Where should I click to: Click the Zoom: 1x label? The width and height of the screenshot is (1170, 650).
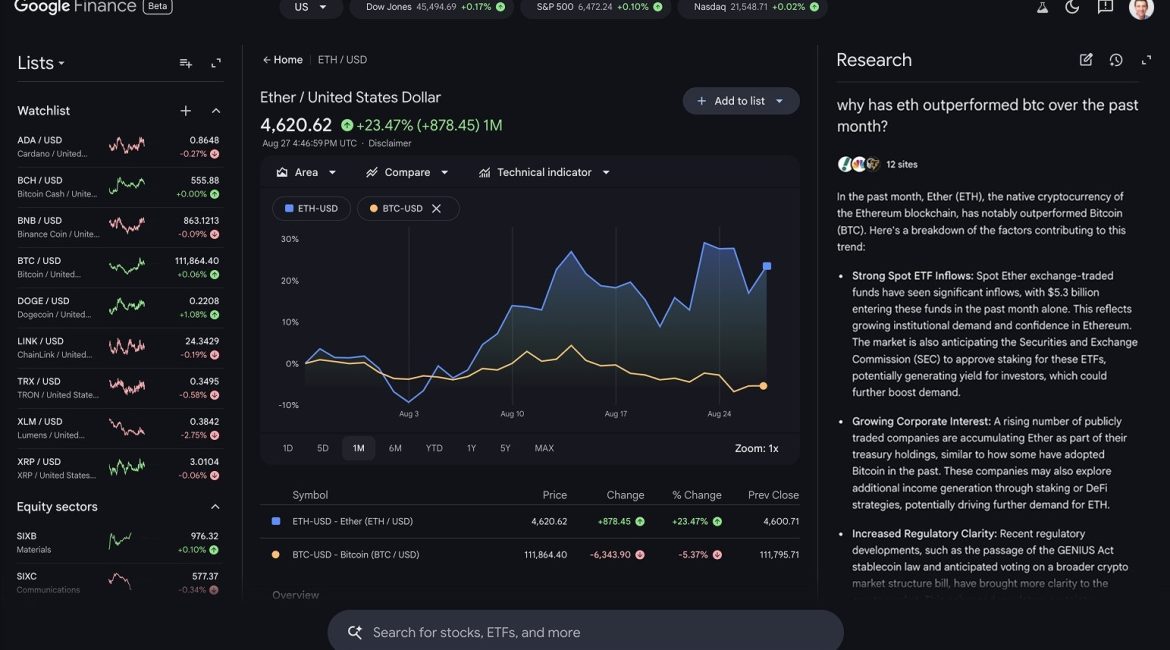pyautogui.click(x=756, y=449)
